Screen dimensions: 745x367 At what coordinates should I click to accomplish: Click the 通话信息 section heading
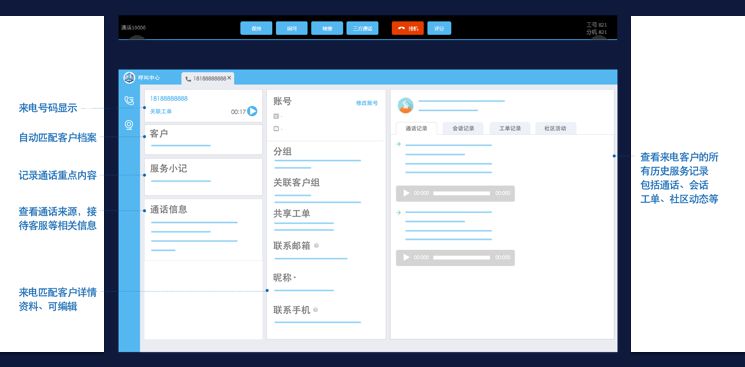point(169,209)
